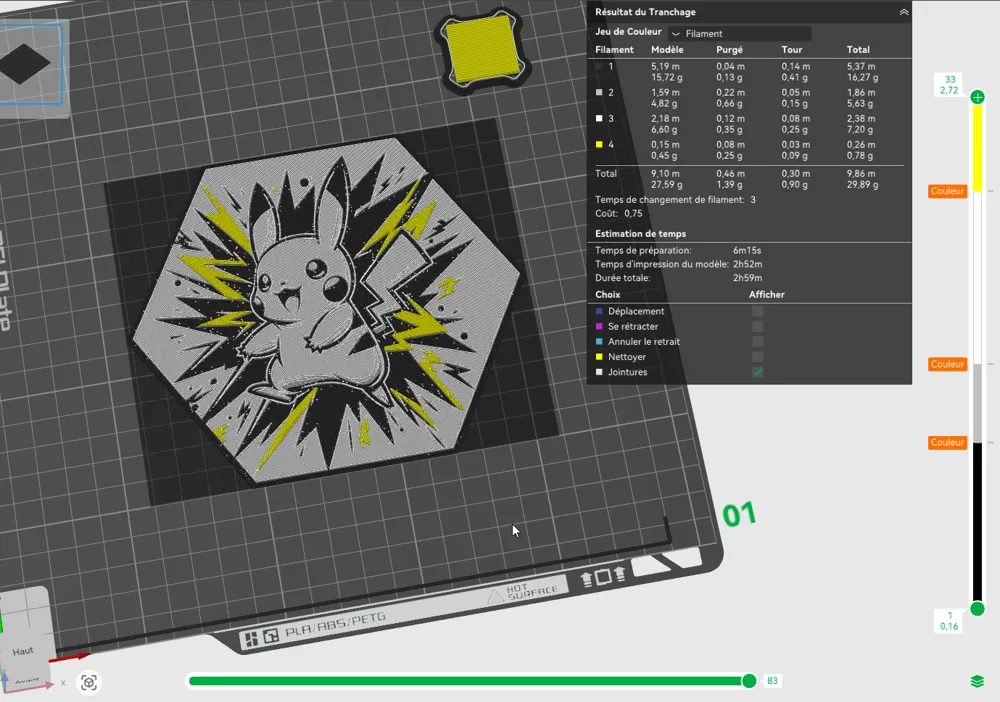Enable the Nettoyer display checkbox
1000x702 pixels.
(x=757, y=356)
